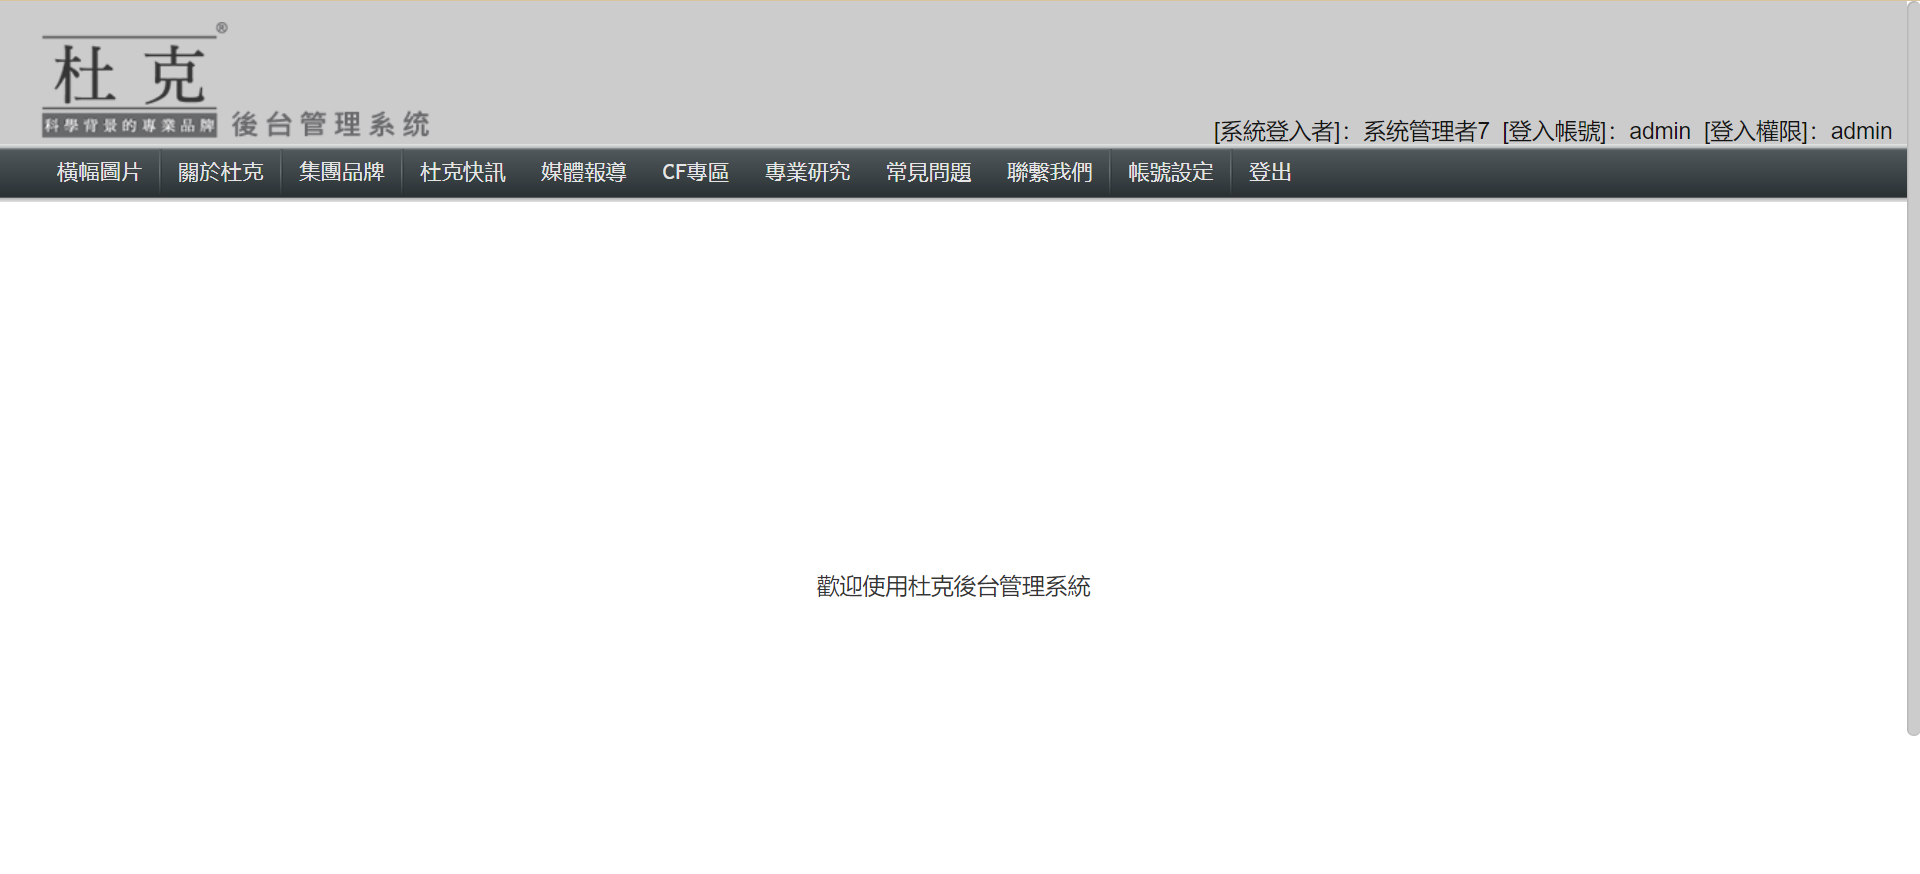Open 帳號設定 account settings
Screen dimensions: 1920x874
[1170, 173]
